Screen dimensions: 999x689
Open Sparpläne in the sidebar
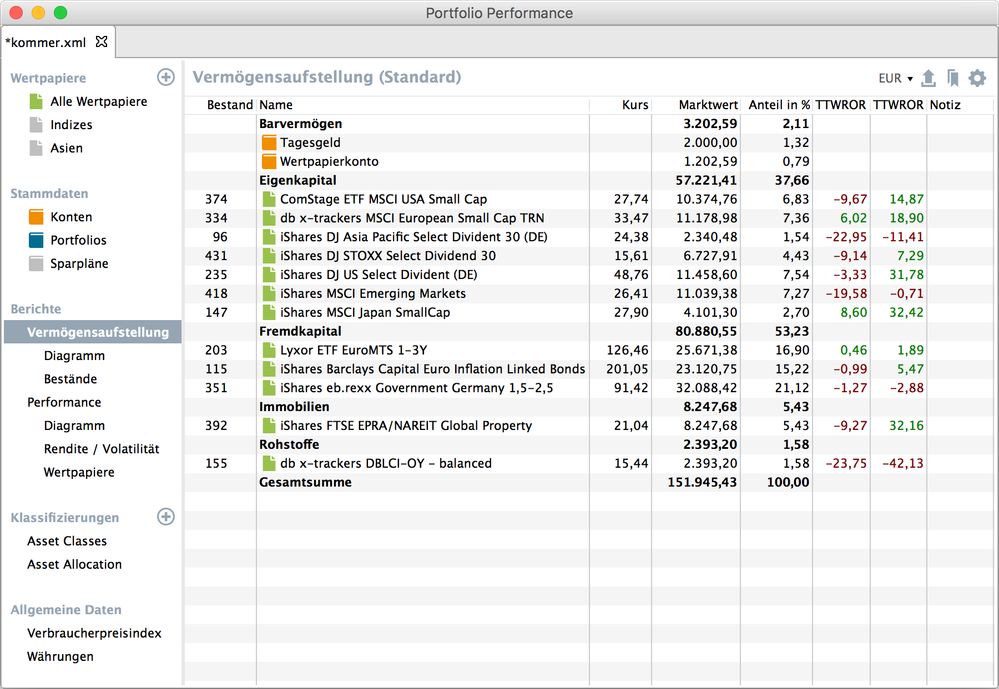[79, 264]
